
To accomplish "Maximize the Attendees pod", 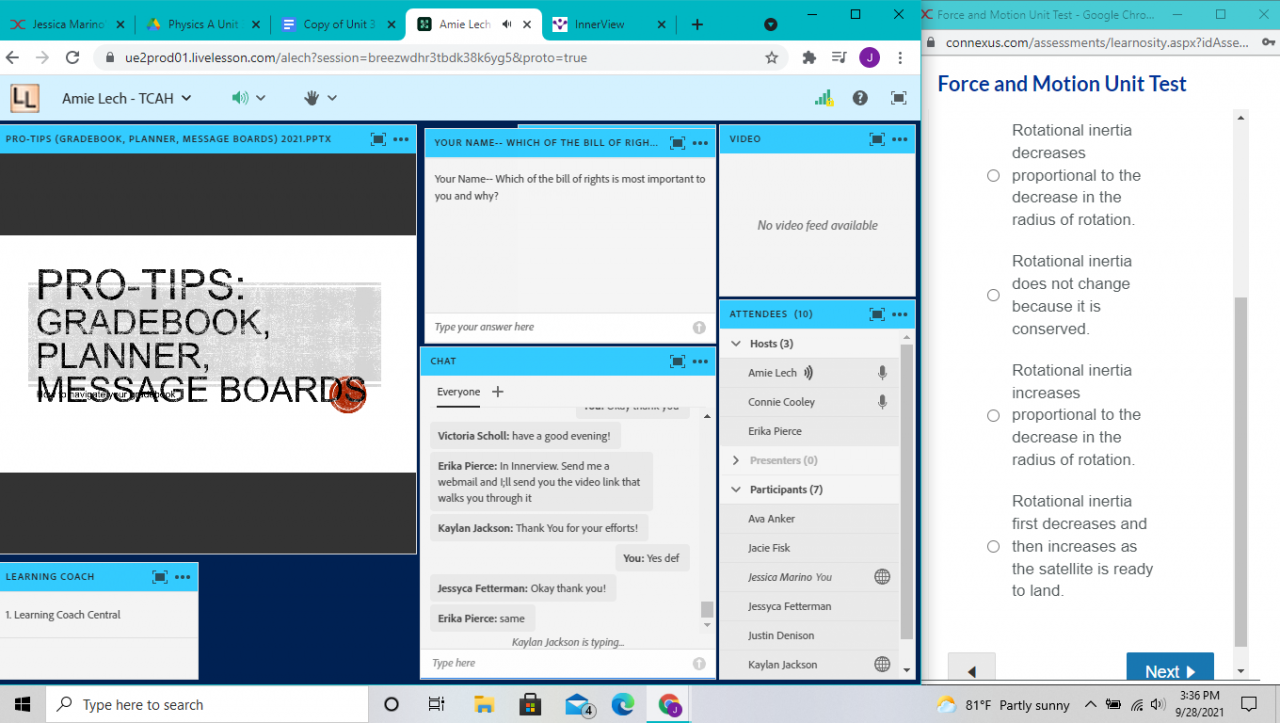I will 877,314.
